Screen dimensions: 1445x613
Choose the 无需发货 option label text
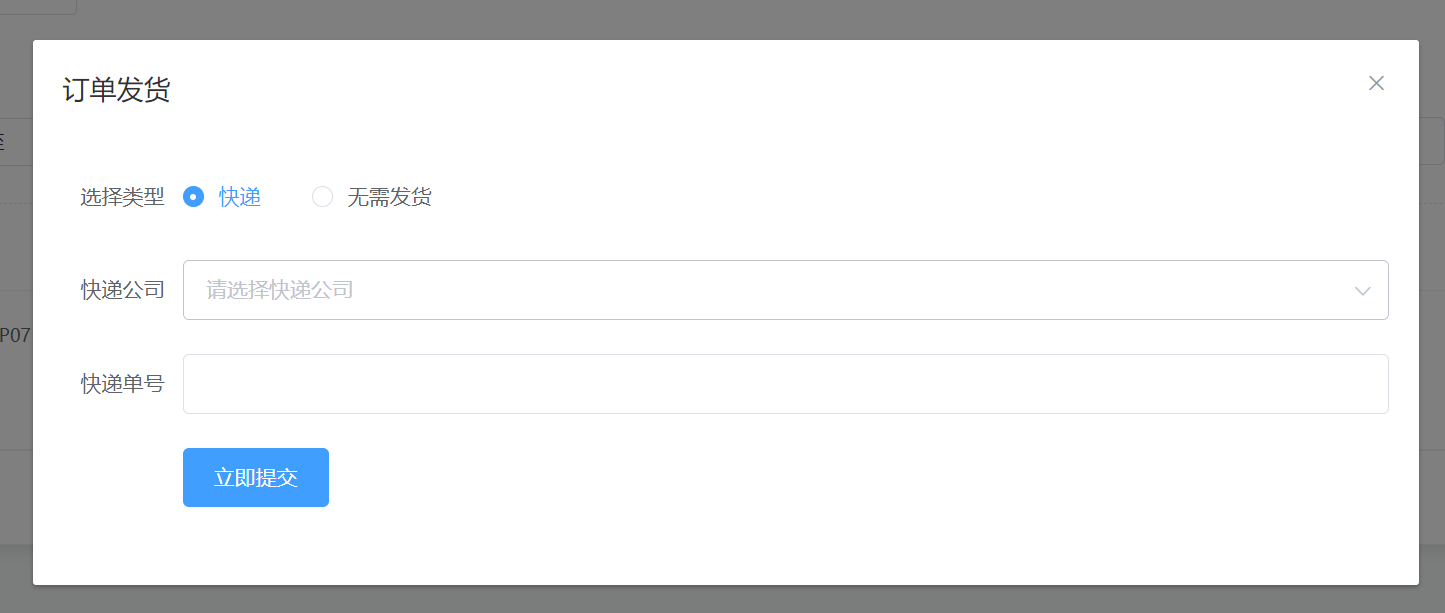[x=389, y=197]
